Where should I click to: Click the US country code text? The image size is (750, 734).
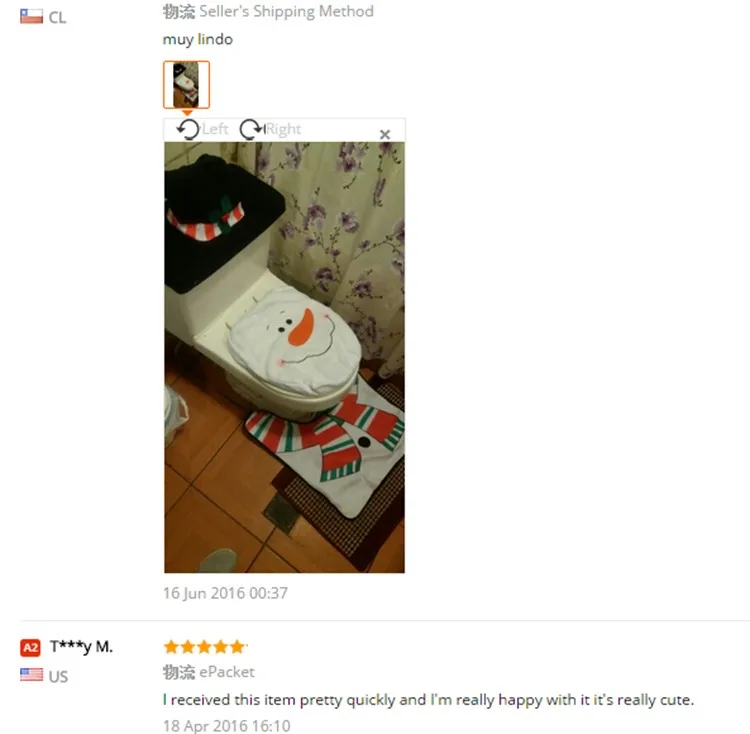point(58,676)
